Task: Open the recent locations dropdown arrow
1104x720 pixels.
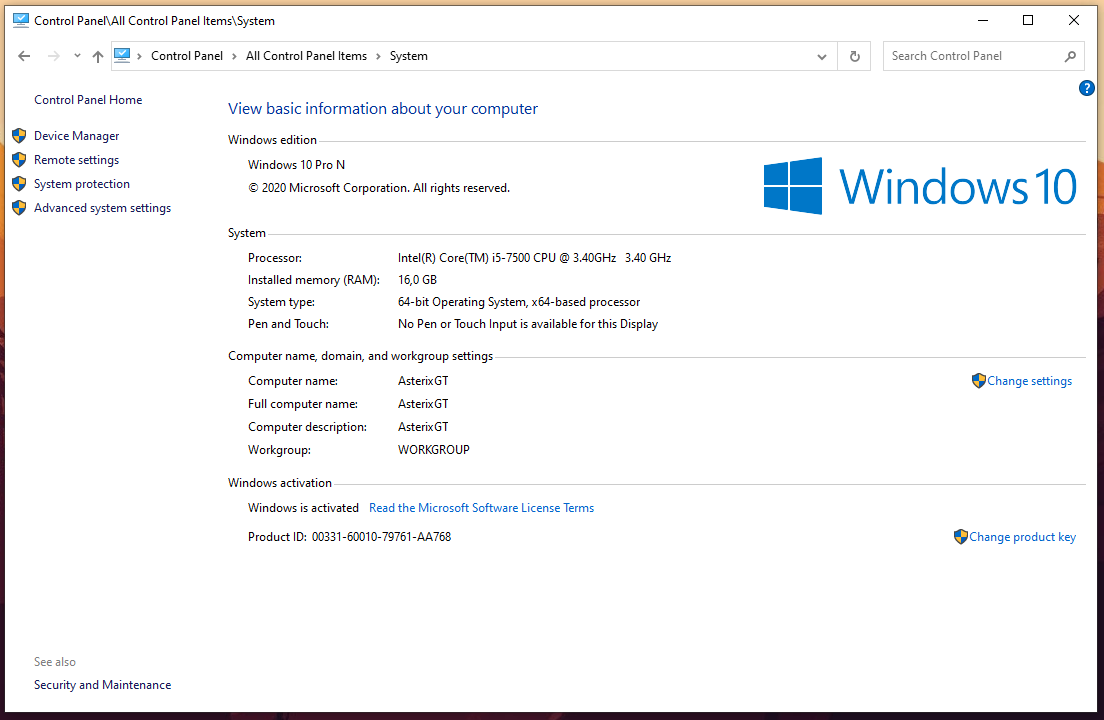Action: pos(77,56)
